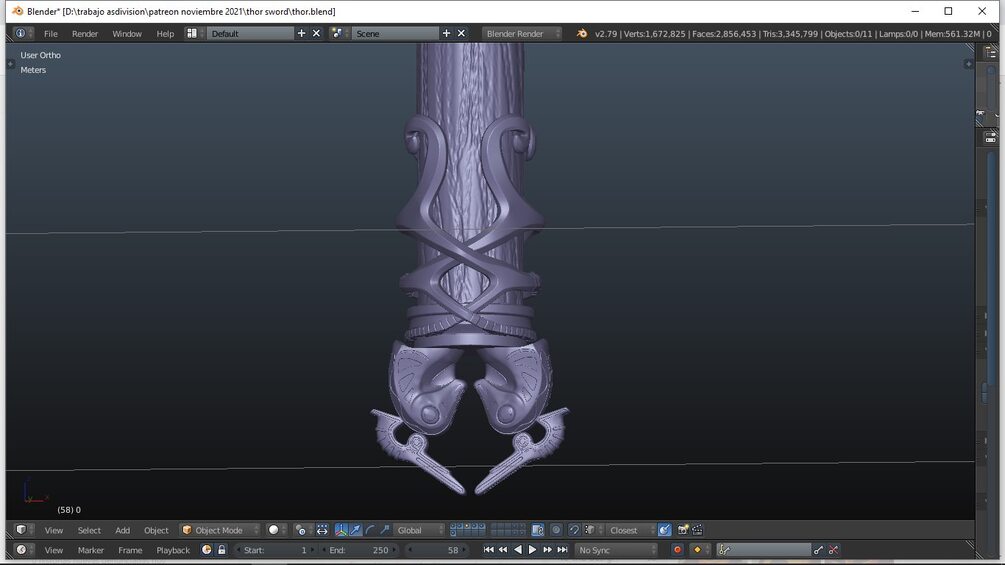Jump to the next keyframe
The height and width of the screenshot is (565, 1005).
tap(547, 550)
